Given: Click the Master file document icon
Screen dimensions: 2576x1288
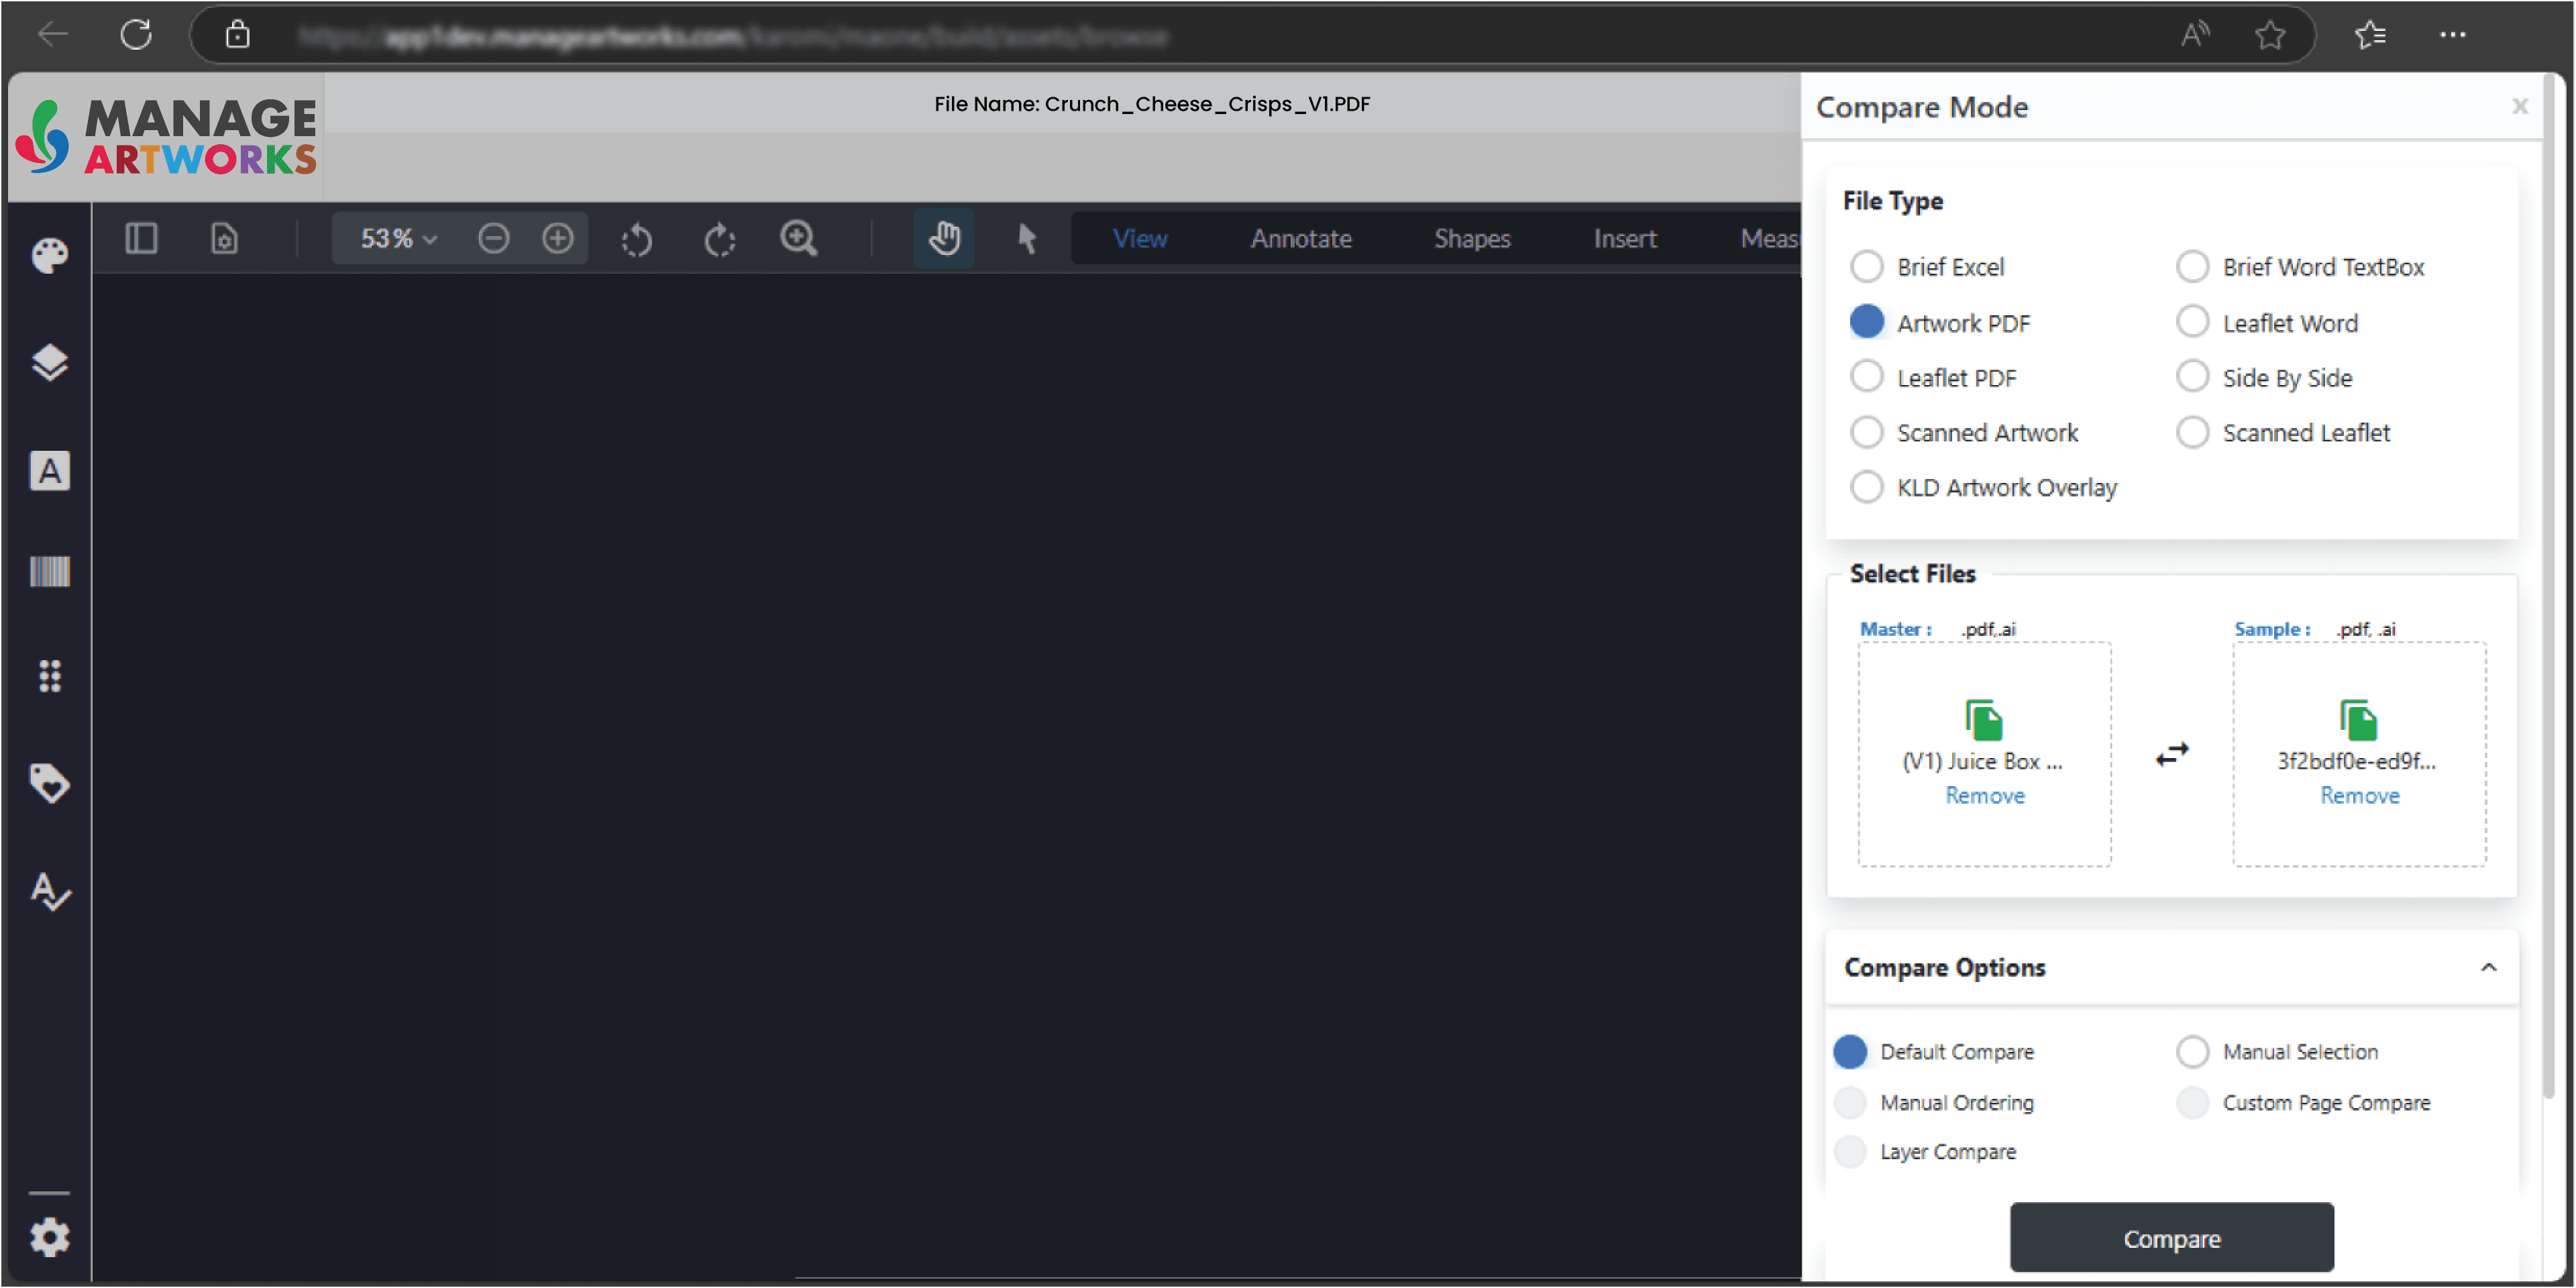Looking at the screenshot, I should 1984,720.
